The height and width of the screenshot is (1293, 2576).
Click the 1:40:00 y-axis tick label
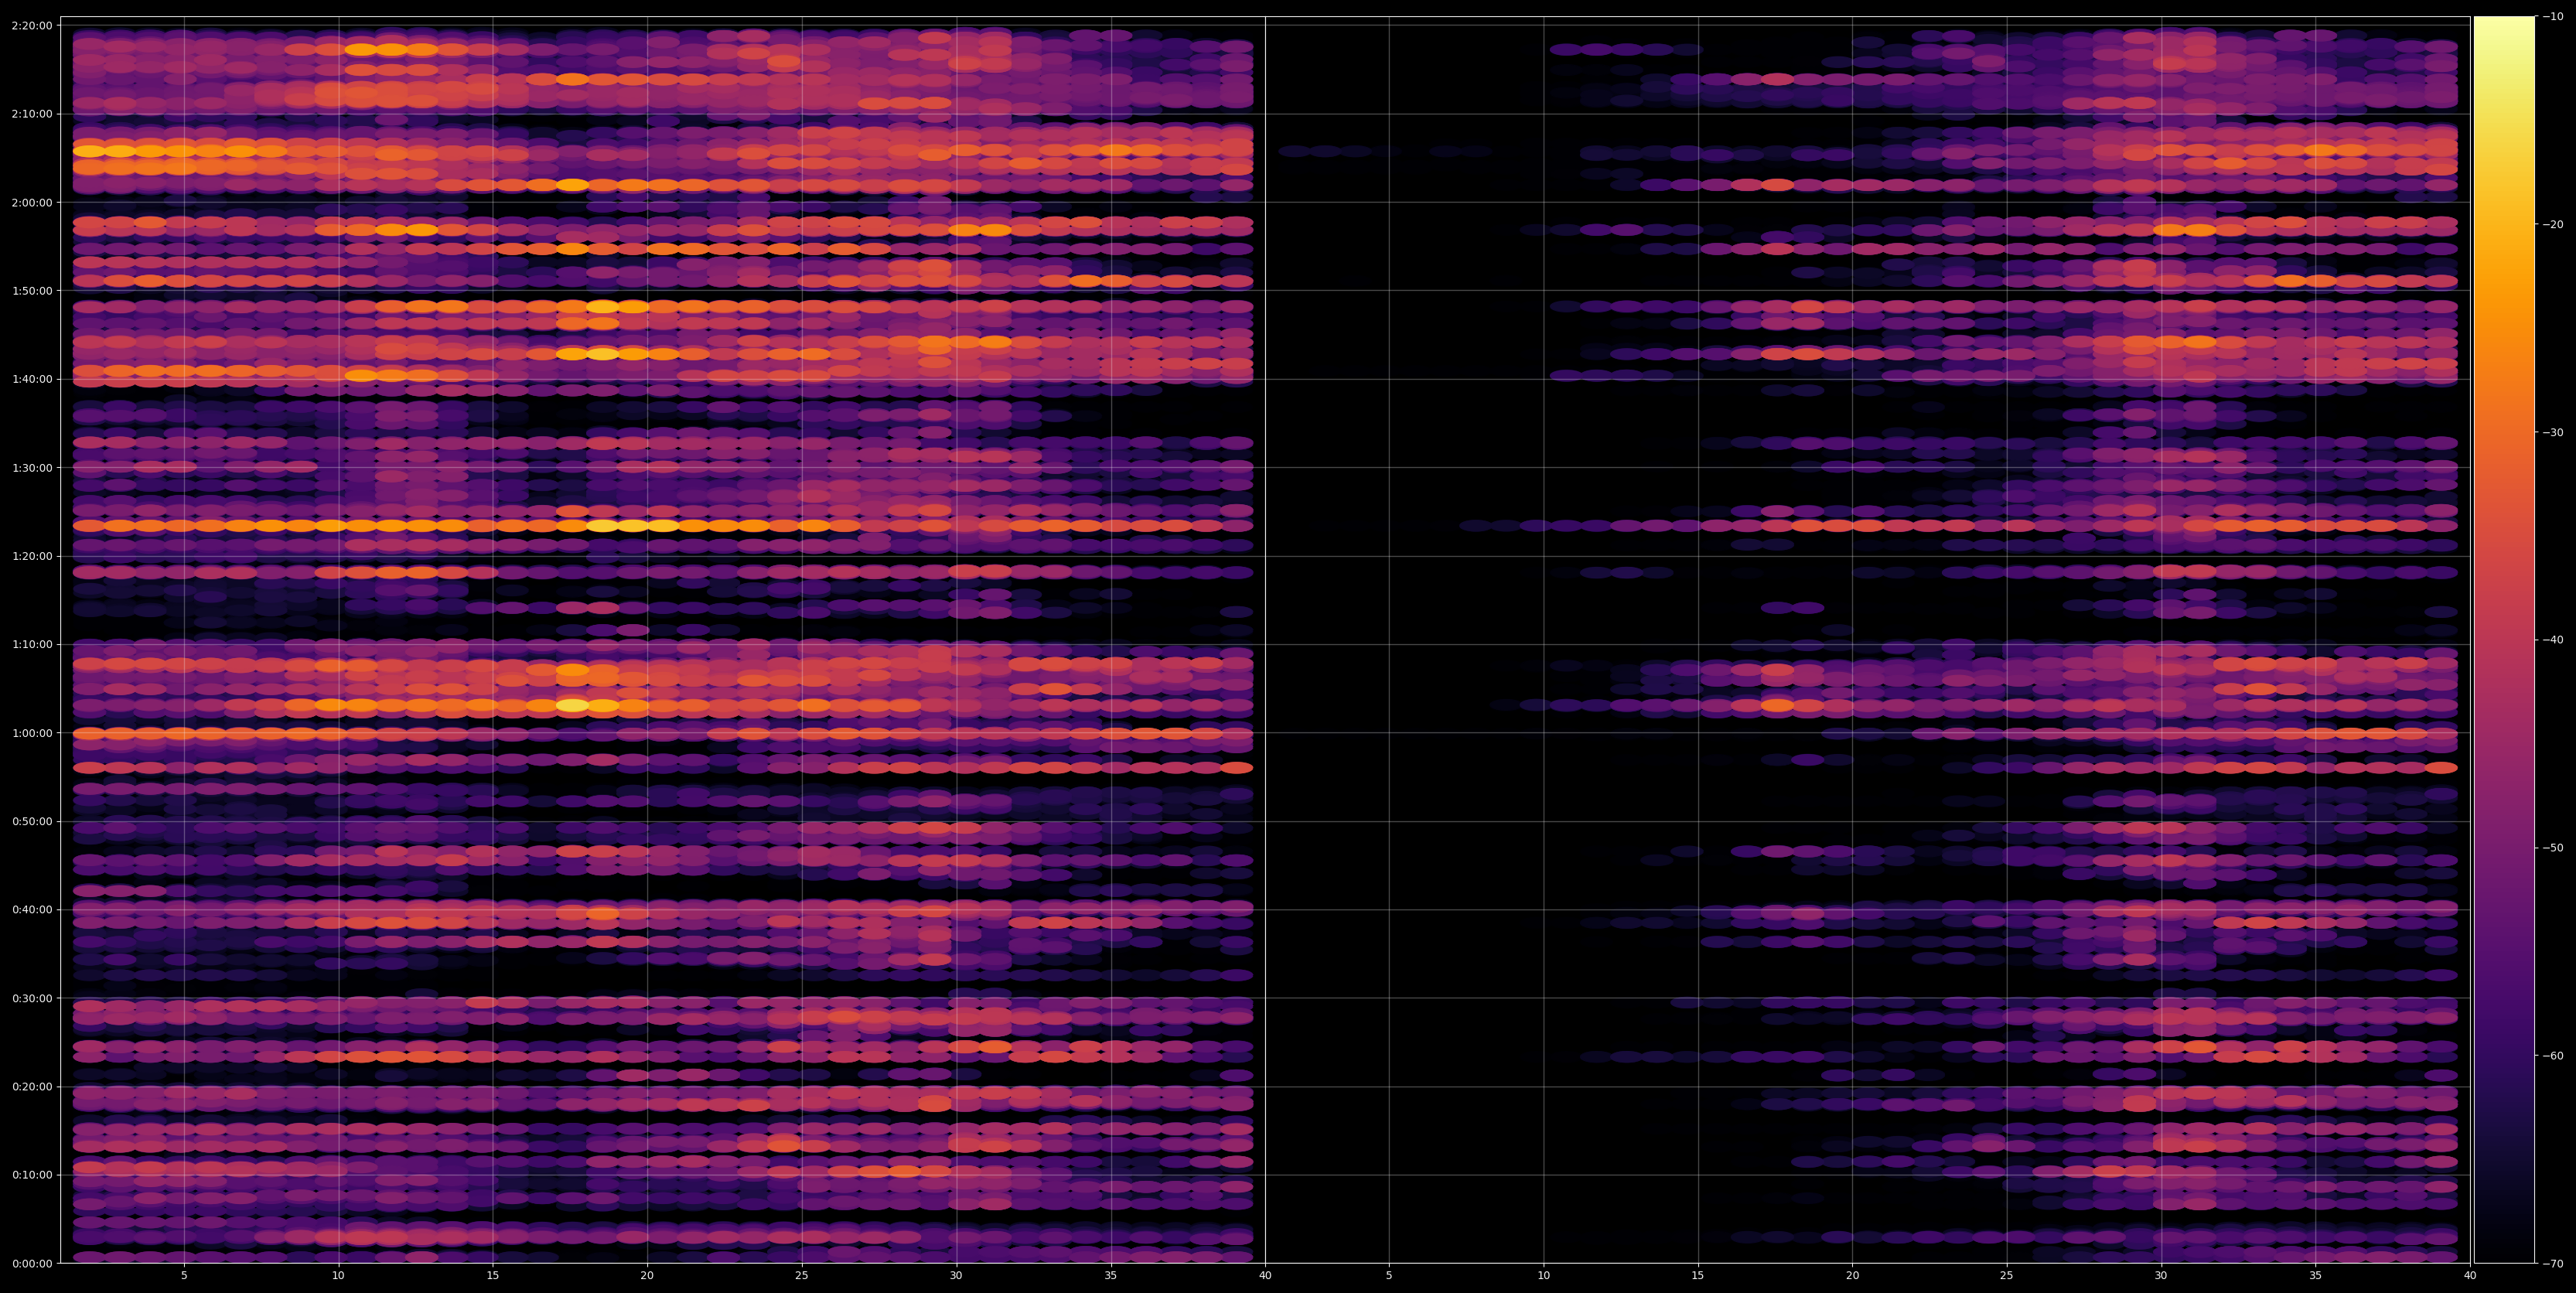(31, 379)
